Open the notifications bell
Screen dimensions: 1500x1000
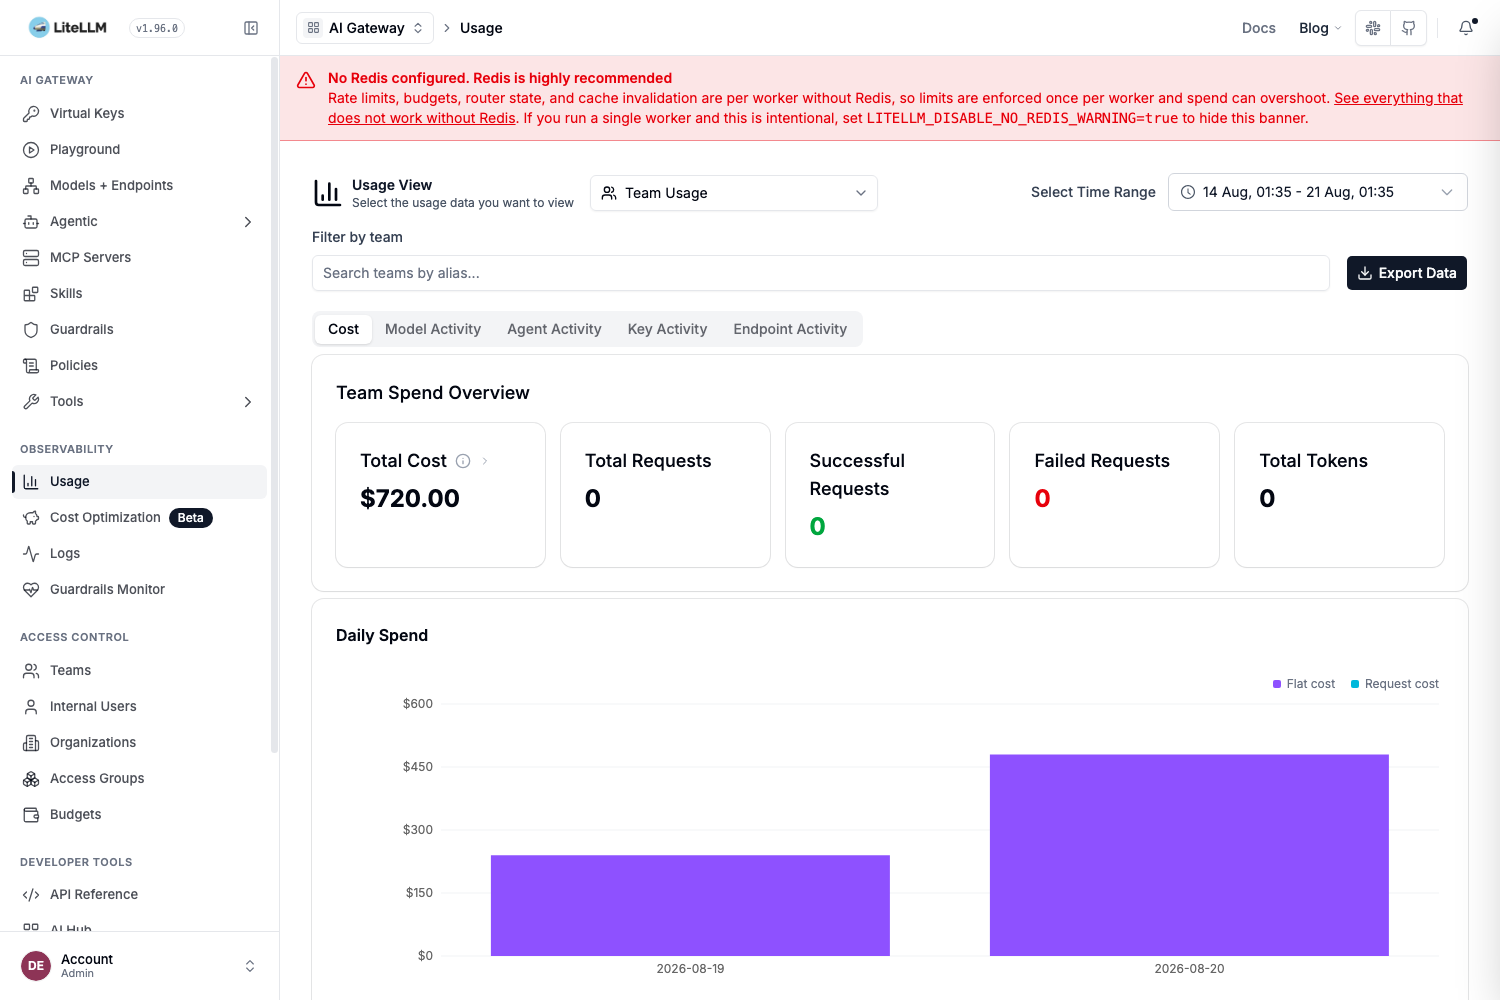pyautogui.click(x=1466, y=28)
